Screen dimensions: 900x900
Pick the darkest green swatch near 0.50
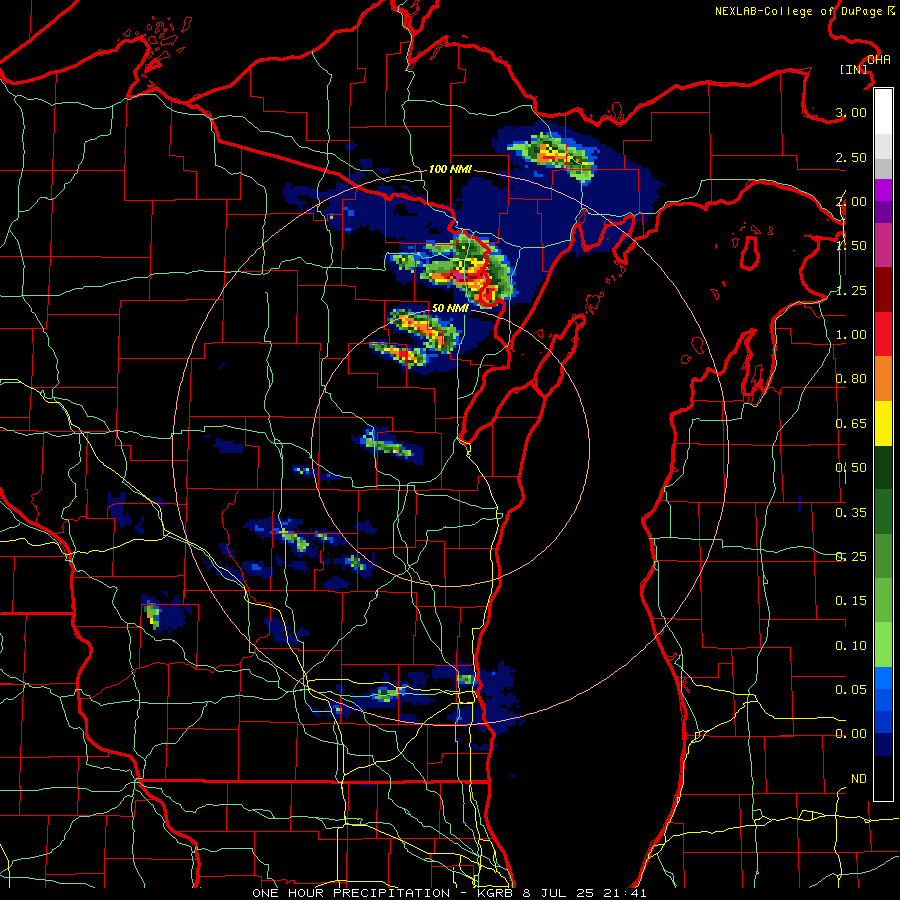pos(883,467)
